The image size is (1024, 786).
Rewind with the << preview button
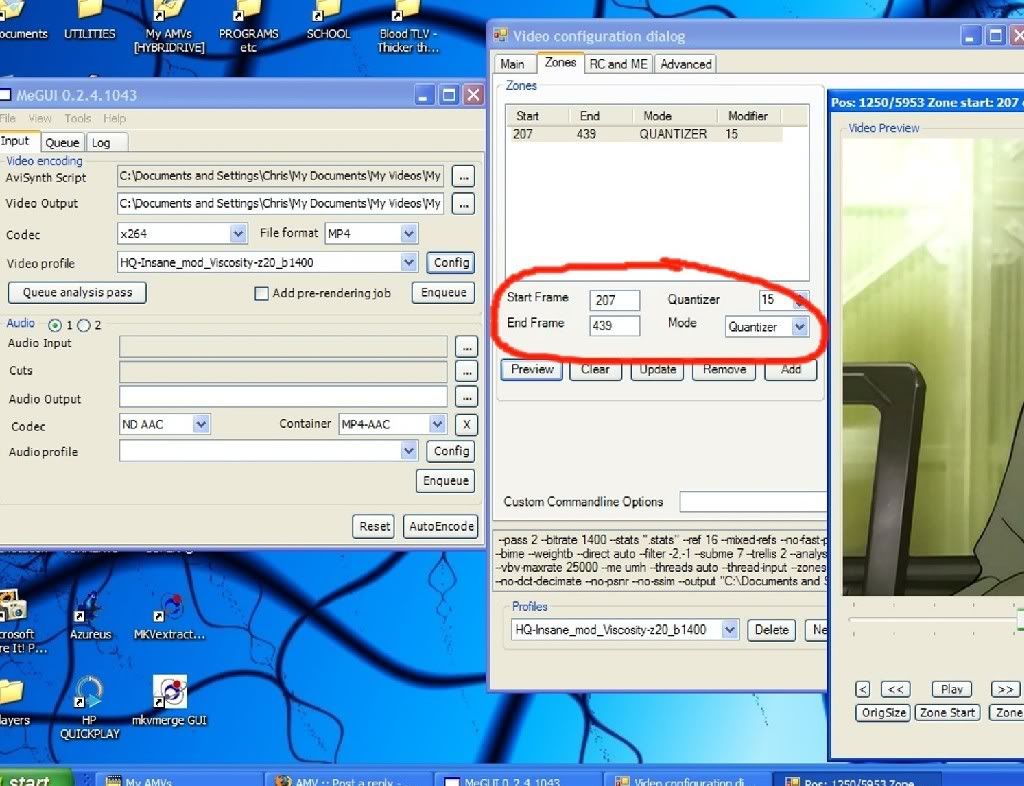pos(895,689)
